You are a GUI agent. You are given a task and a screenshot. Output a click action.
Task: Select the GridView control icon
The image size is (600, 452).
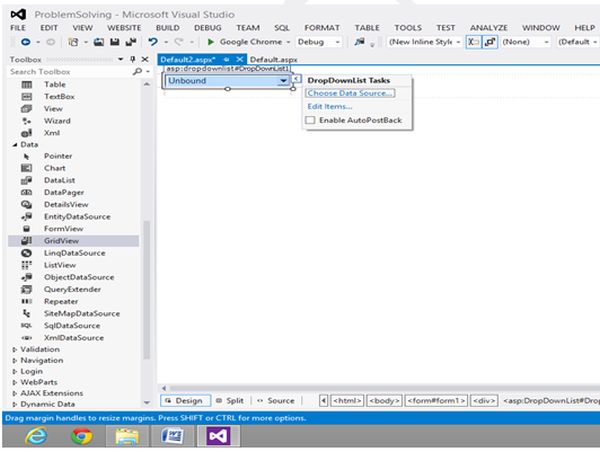tap(26, 241)
